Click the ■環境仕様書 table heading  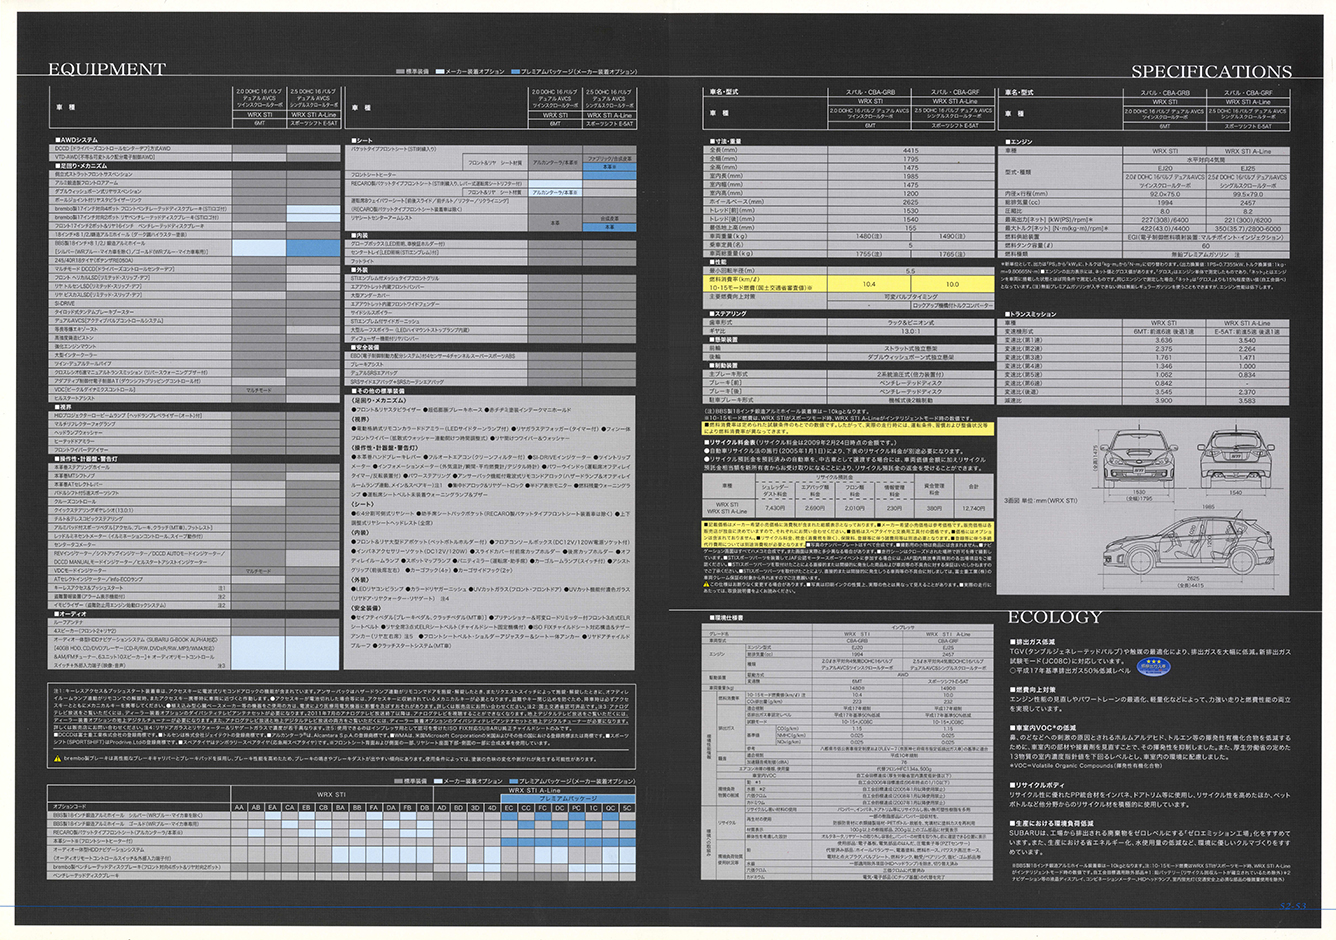725,618
